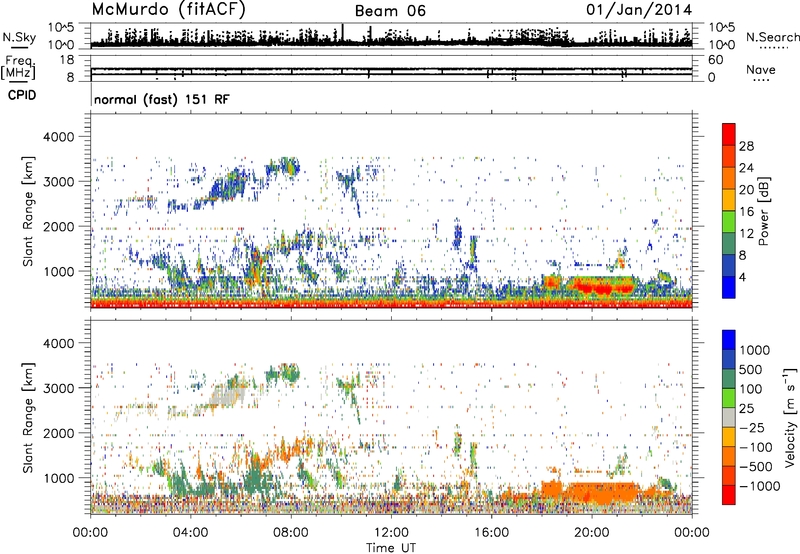Image resolution: width=800 pixels, height=554 pixels.
Task: Click the 16:00 time axis label
Action: (x=491, y=533)
